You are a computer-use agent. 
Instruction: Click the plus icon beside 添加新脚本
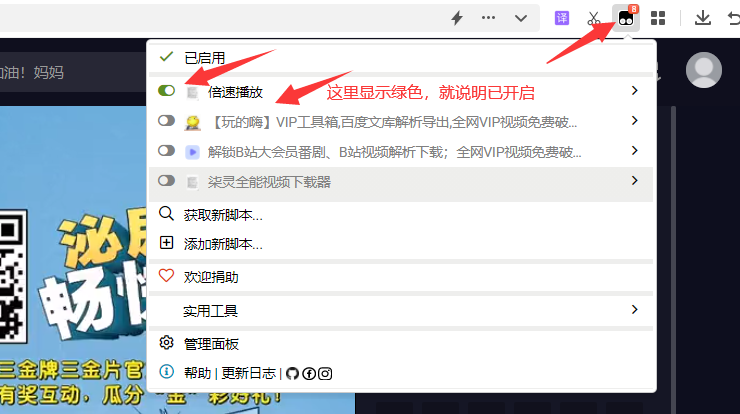[x=166, y=243]
